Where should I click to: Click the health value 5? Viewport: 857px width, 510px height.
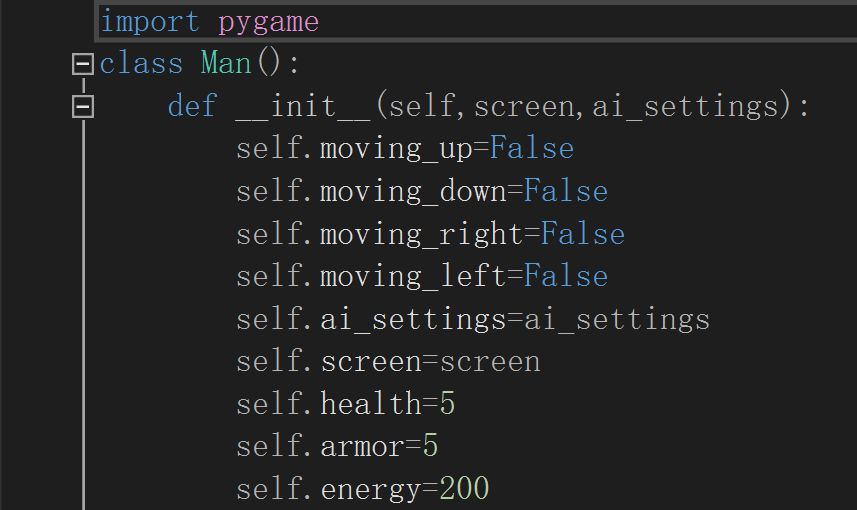(447, 404)
